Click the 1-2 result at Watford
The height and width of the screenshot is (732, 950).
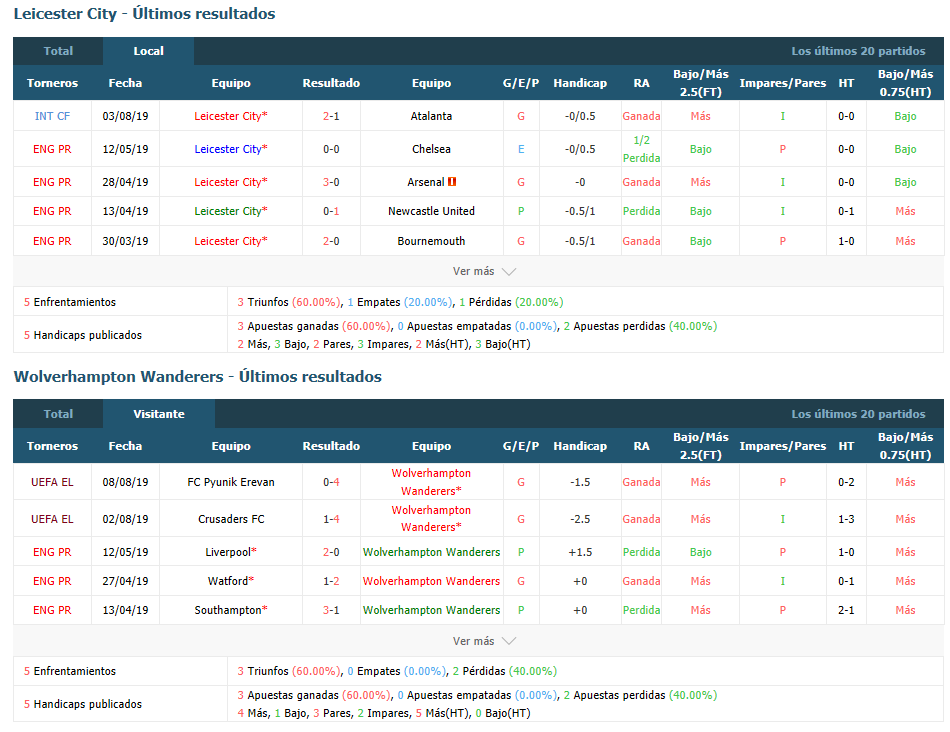[331, 581]
